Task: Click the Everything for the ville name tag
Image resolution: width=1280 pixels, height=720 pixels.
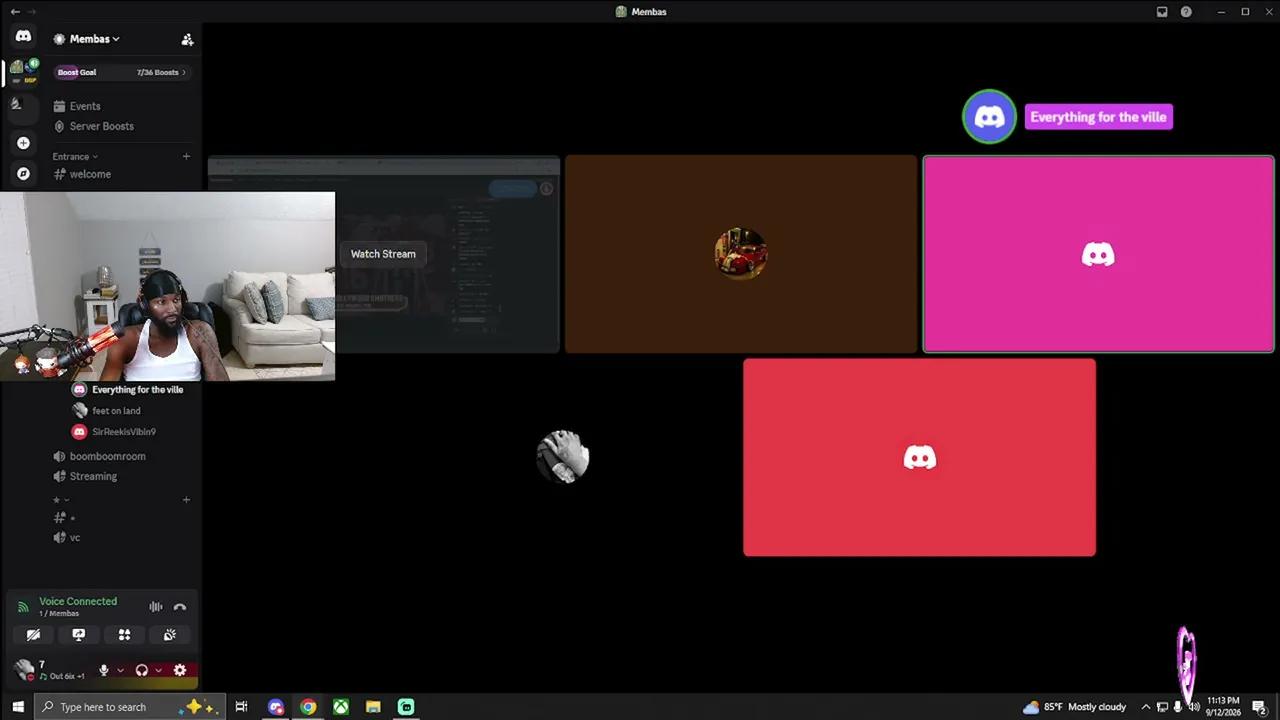Action: pos(1098,117)
